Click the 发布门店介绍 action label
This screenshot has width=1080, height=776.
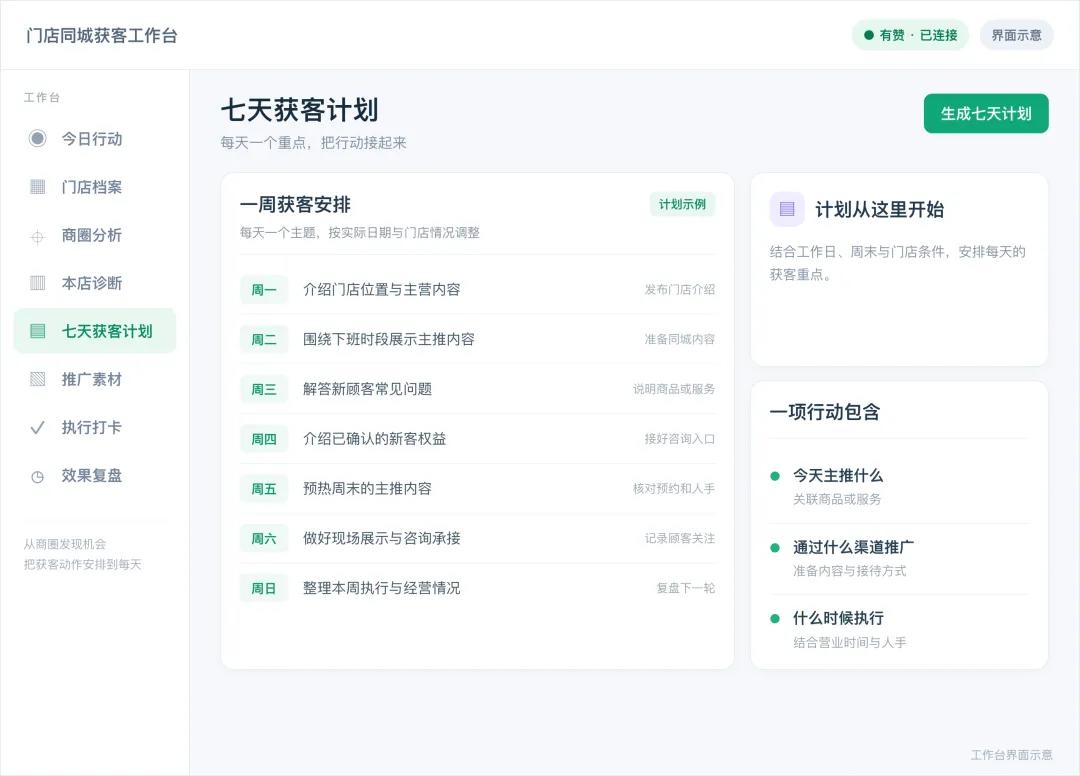(680, 290)
